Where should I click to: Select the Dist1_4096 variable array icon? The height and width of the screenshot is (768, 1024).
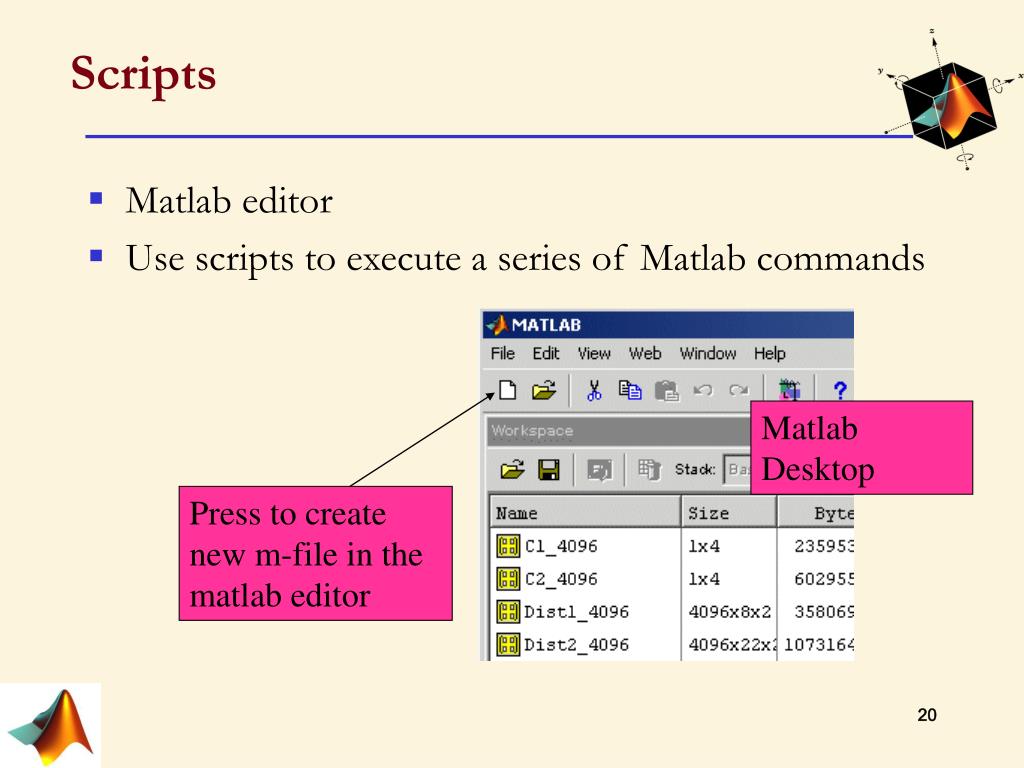coord(508,611)
